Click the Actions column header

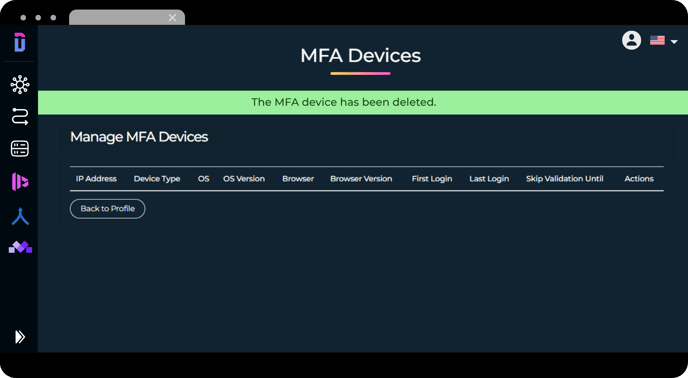pyautogui.click(x=639, y=179)
